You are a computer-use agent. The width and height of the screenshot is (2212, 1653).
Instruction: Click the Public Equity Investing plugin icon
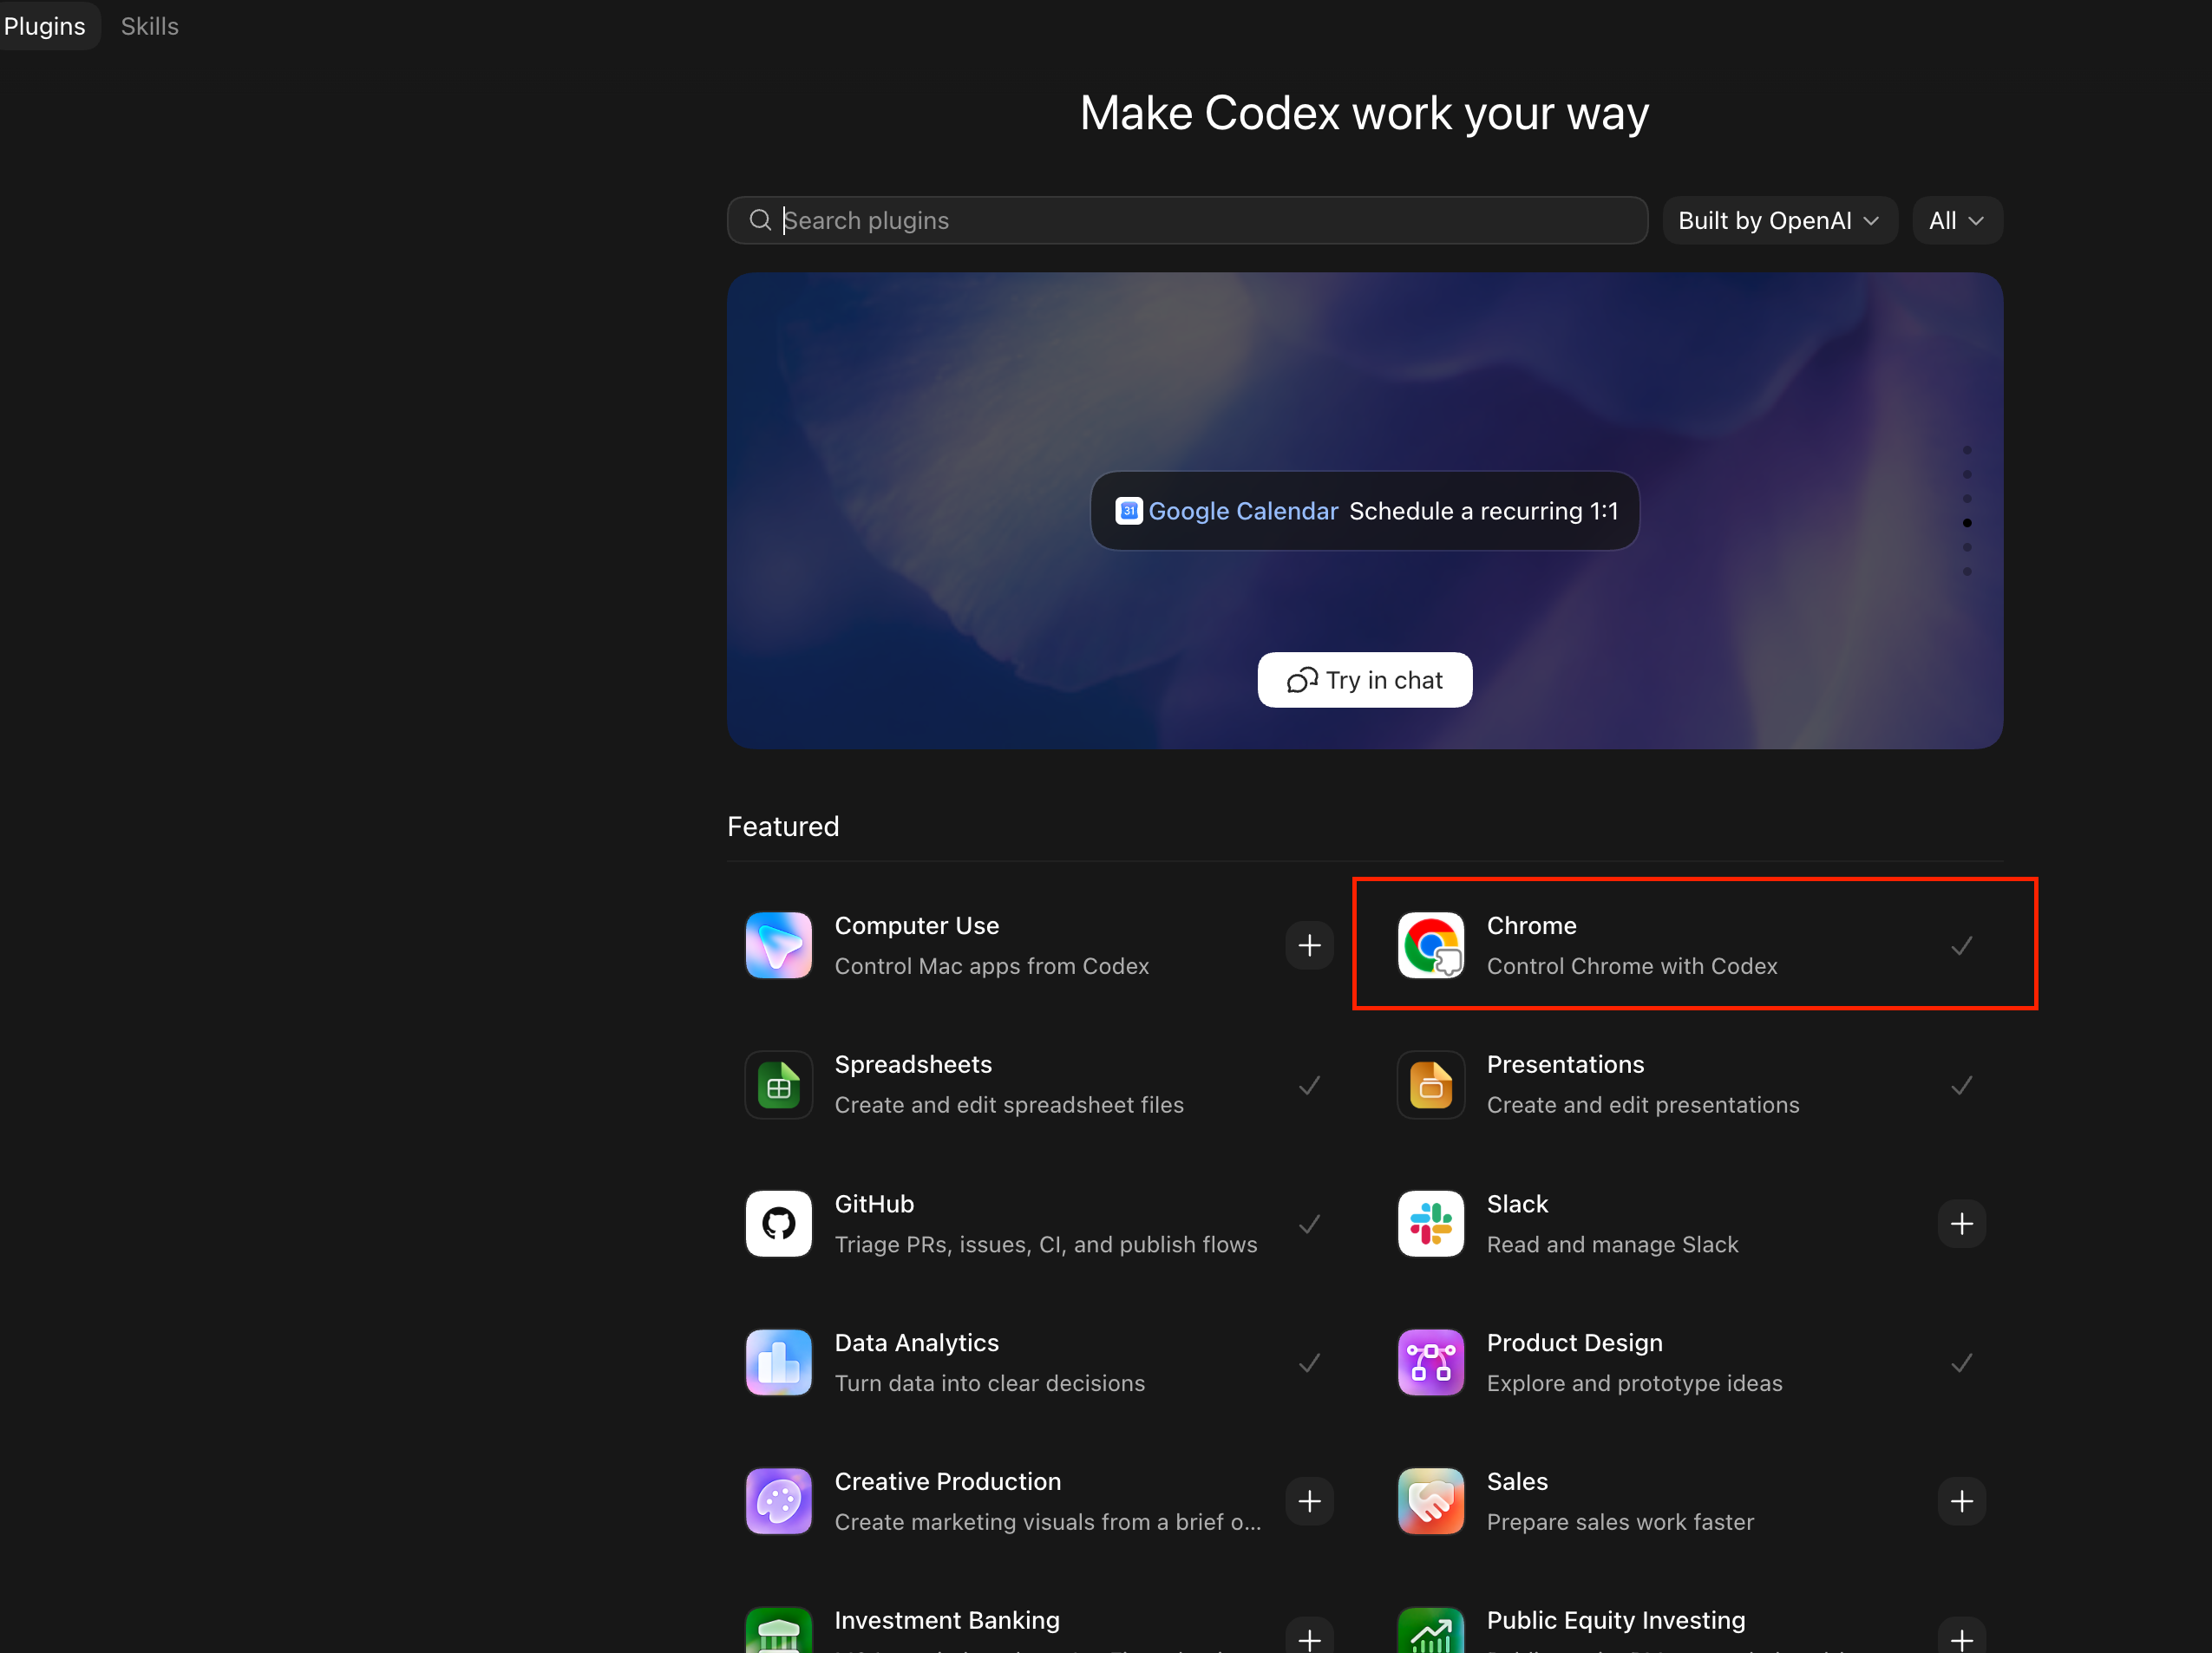tap(1430, 1631)
